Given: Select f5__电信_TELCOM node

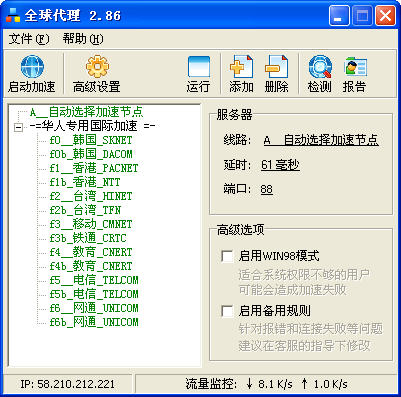Looking at the screenshot, I should tap(94, 280).
